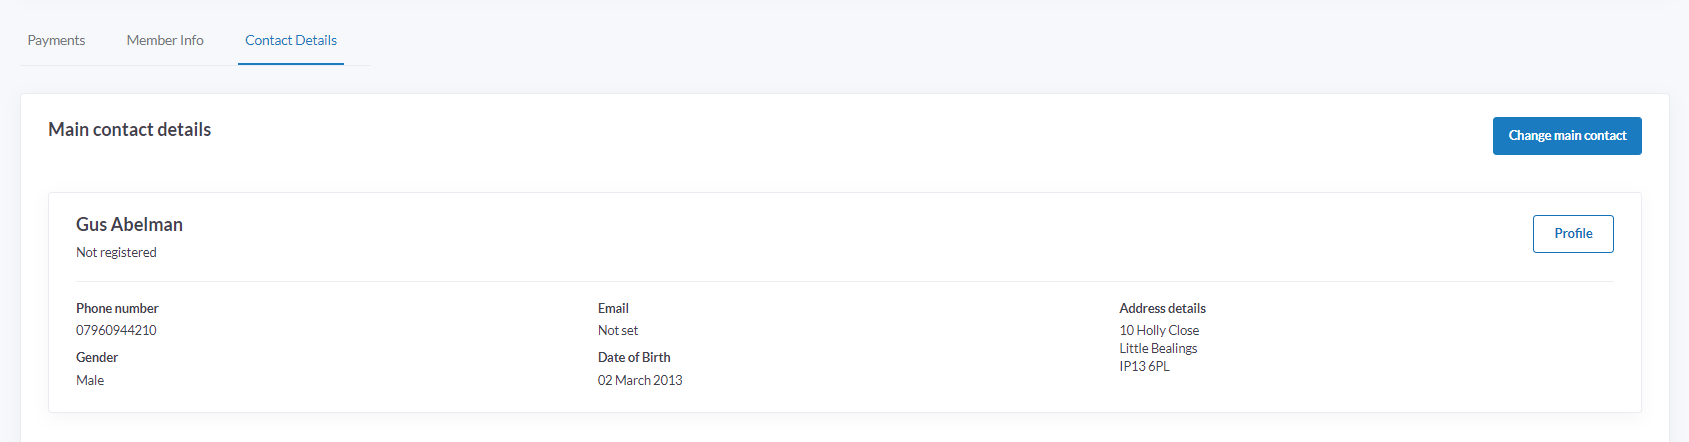Switch to the Member Info tab

pyautogui.click(x=165, y=40)
